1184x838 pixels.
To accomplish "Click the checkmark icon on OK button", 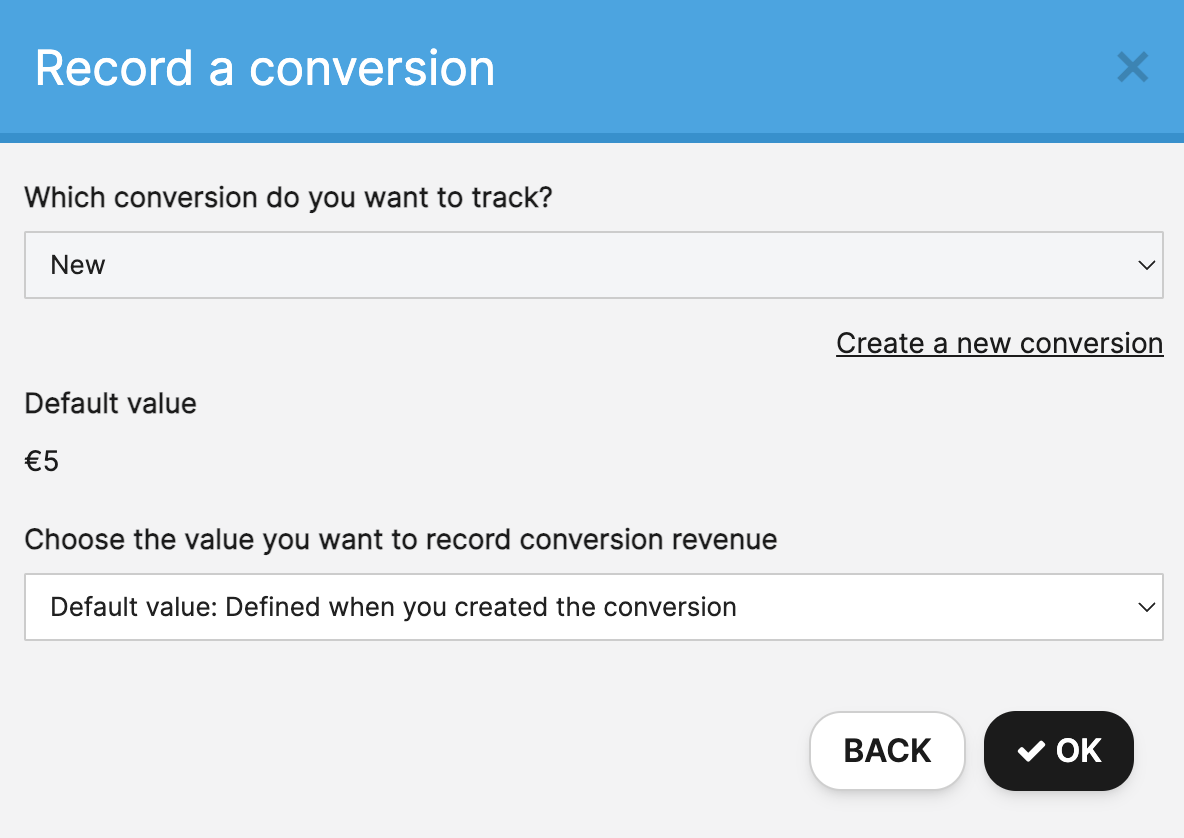I will (1031, 751).
